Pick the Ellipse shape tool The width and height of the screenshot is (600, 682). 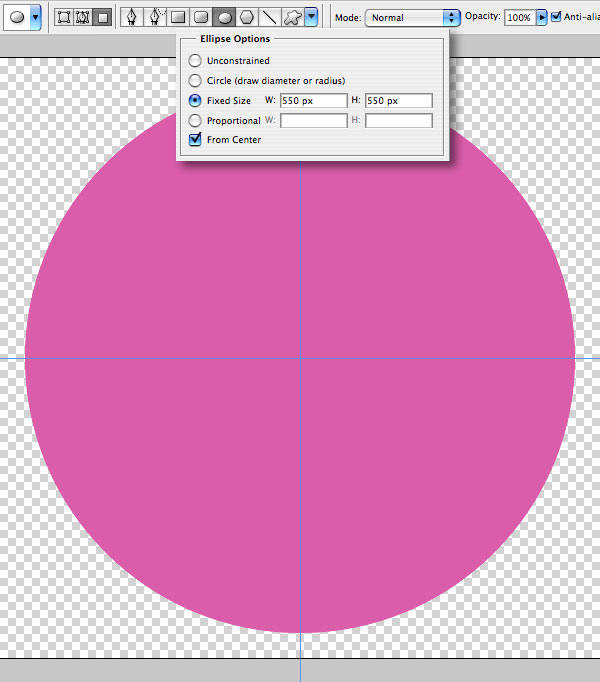coord(224,17)
